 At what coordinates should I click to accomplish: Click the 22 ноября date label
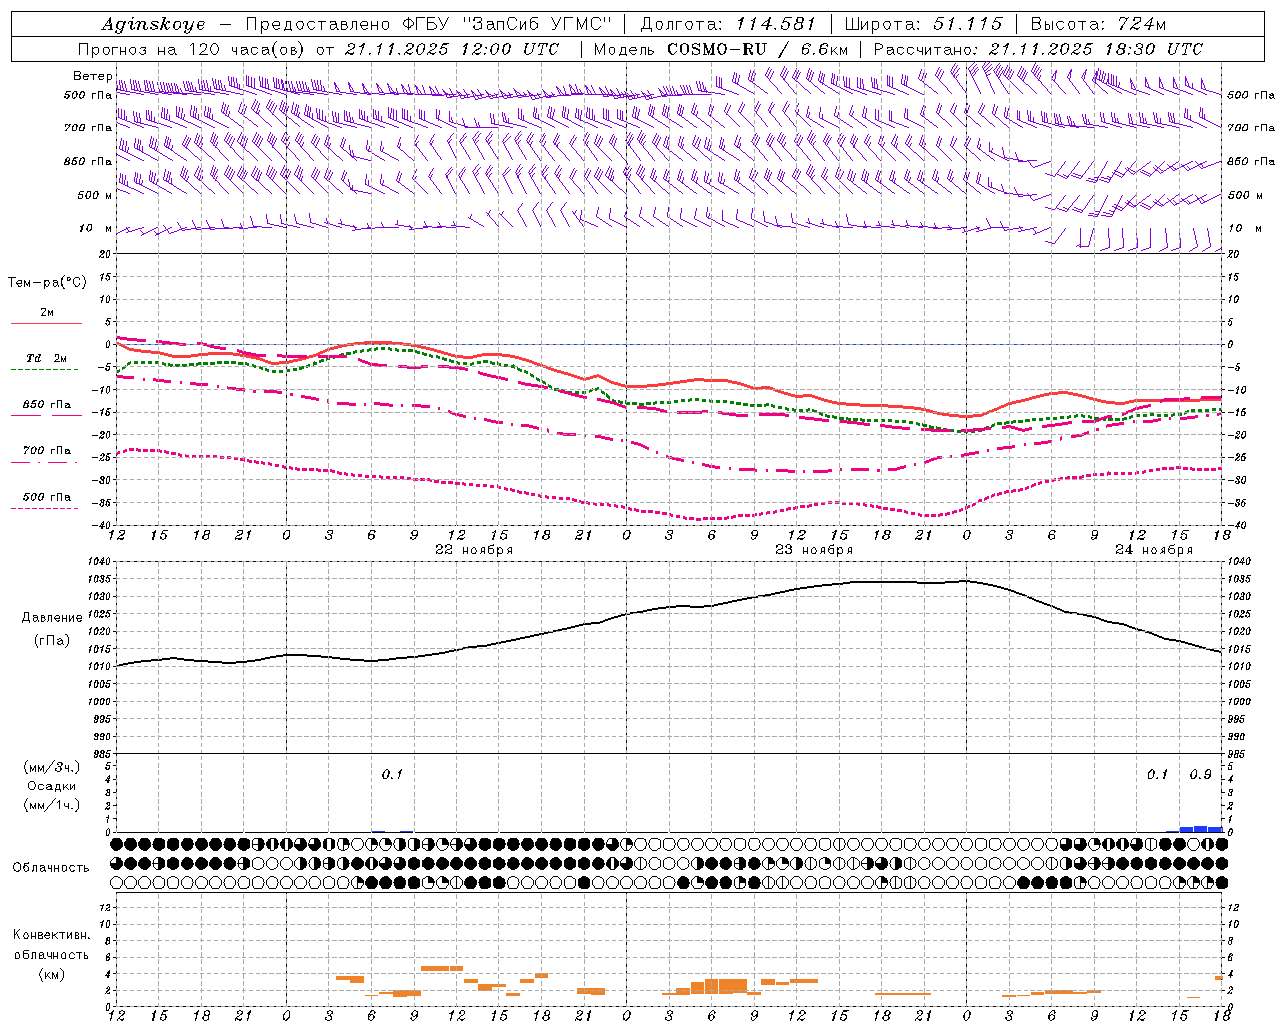(474, 550)
